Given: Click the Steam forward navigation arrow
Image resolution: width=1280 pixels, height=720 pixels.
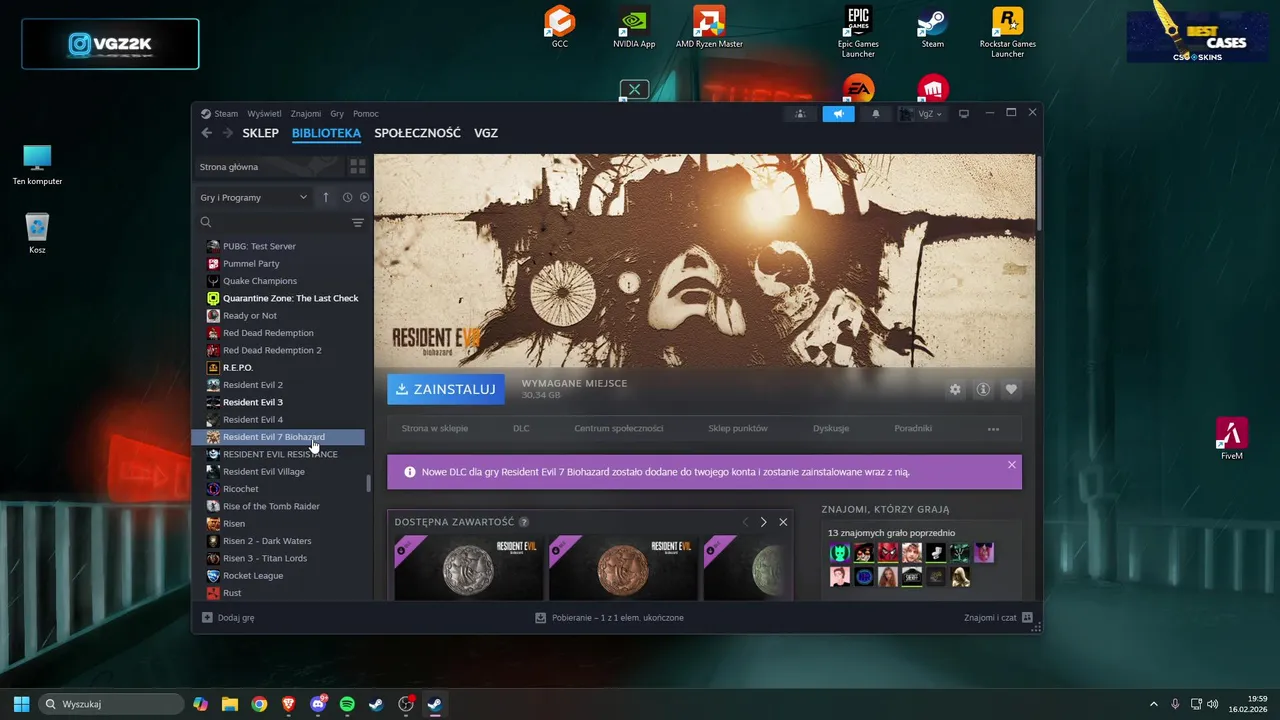Looking at the screenshot, I should (228, 133).
